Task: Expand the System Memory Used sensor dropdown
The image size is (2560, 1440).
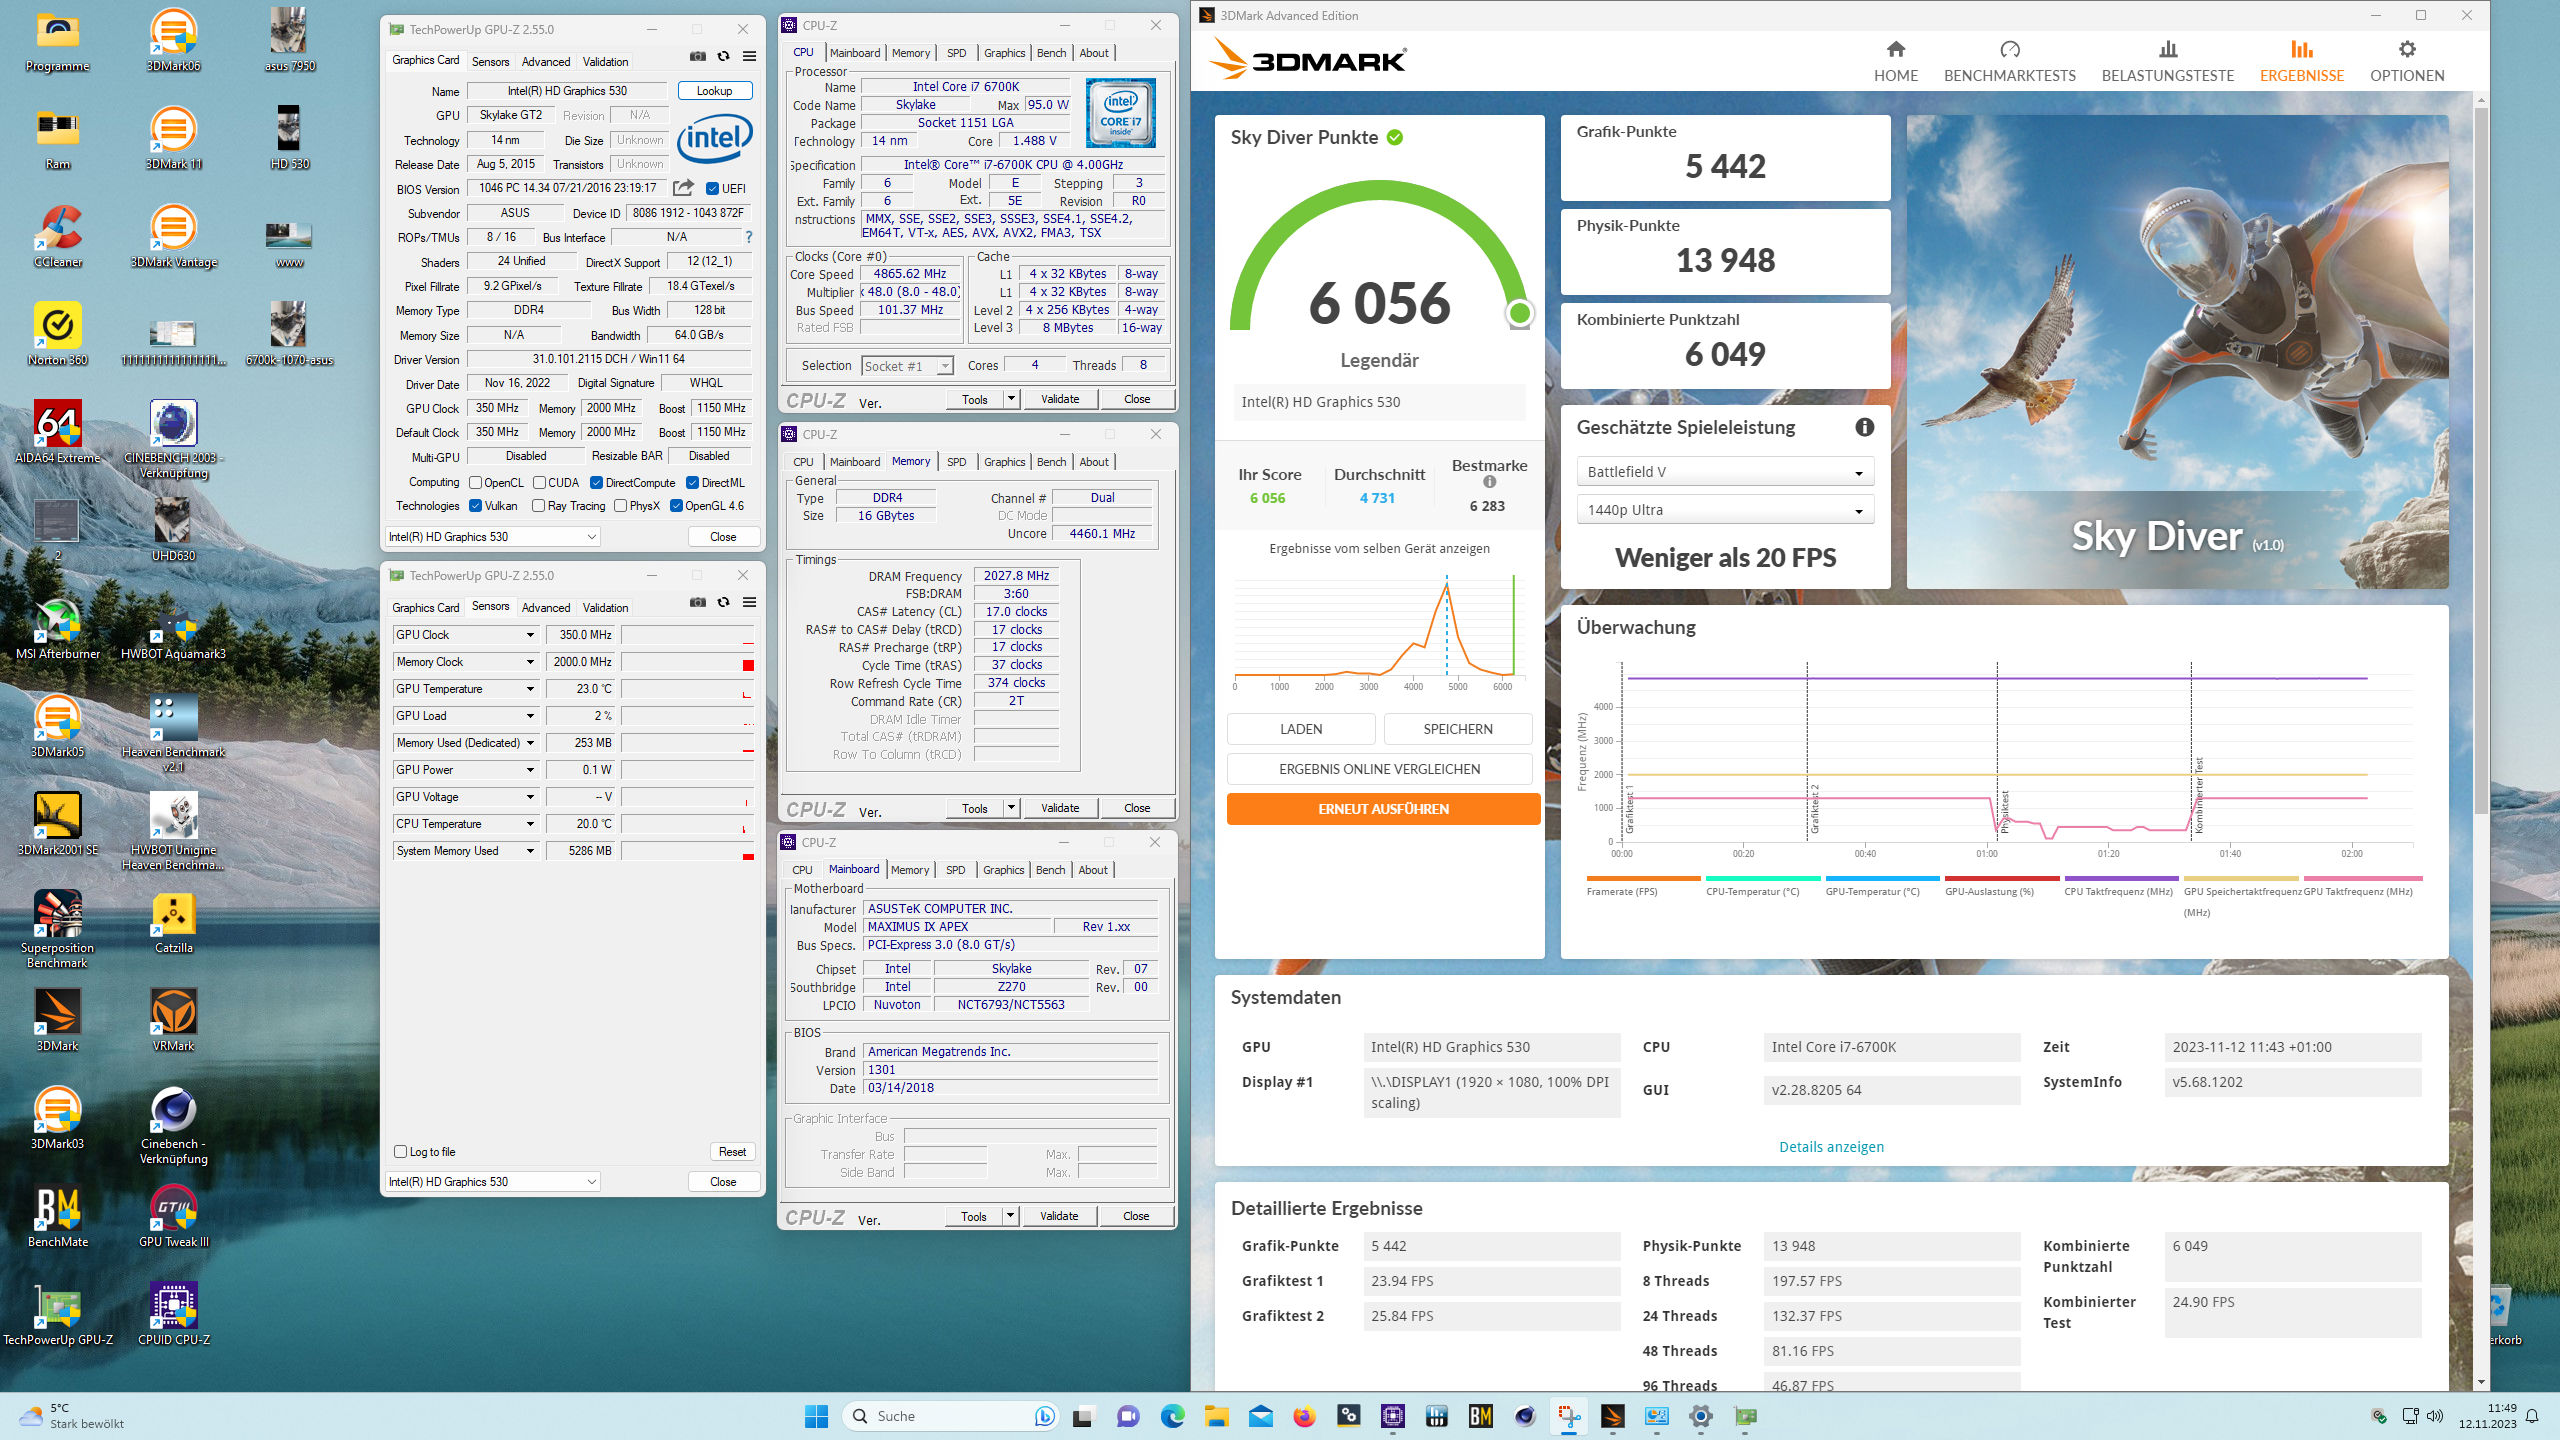Action: click(x=530, y=851)
